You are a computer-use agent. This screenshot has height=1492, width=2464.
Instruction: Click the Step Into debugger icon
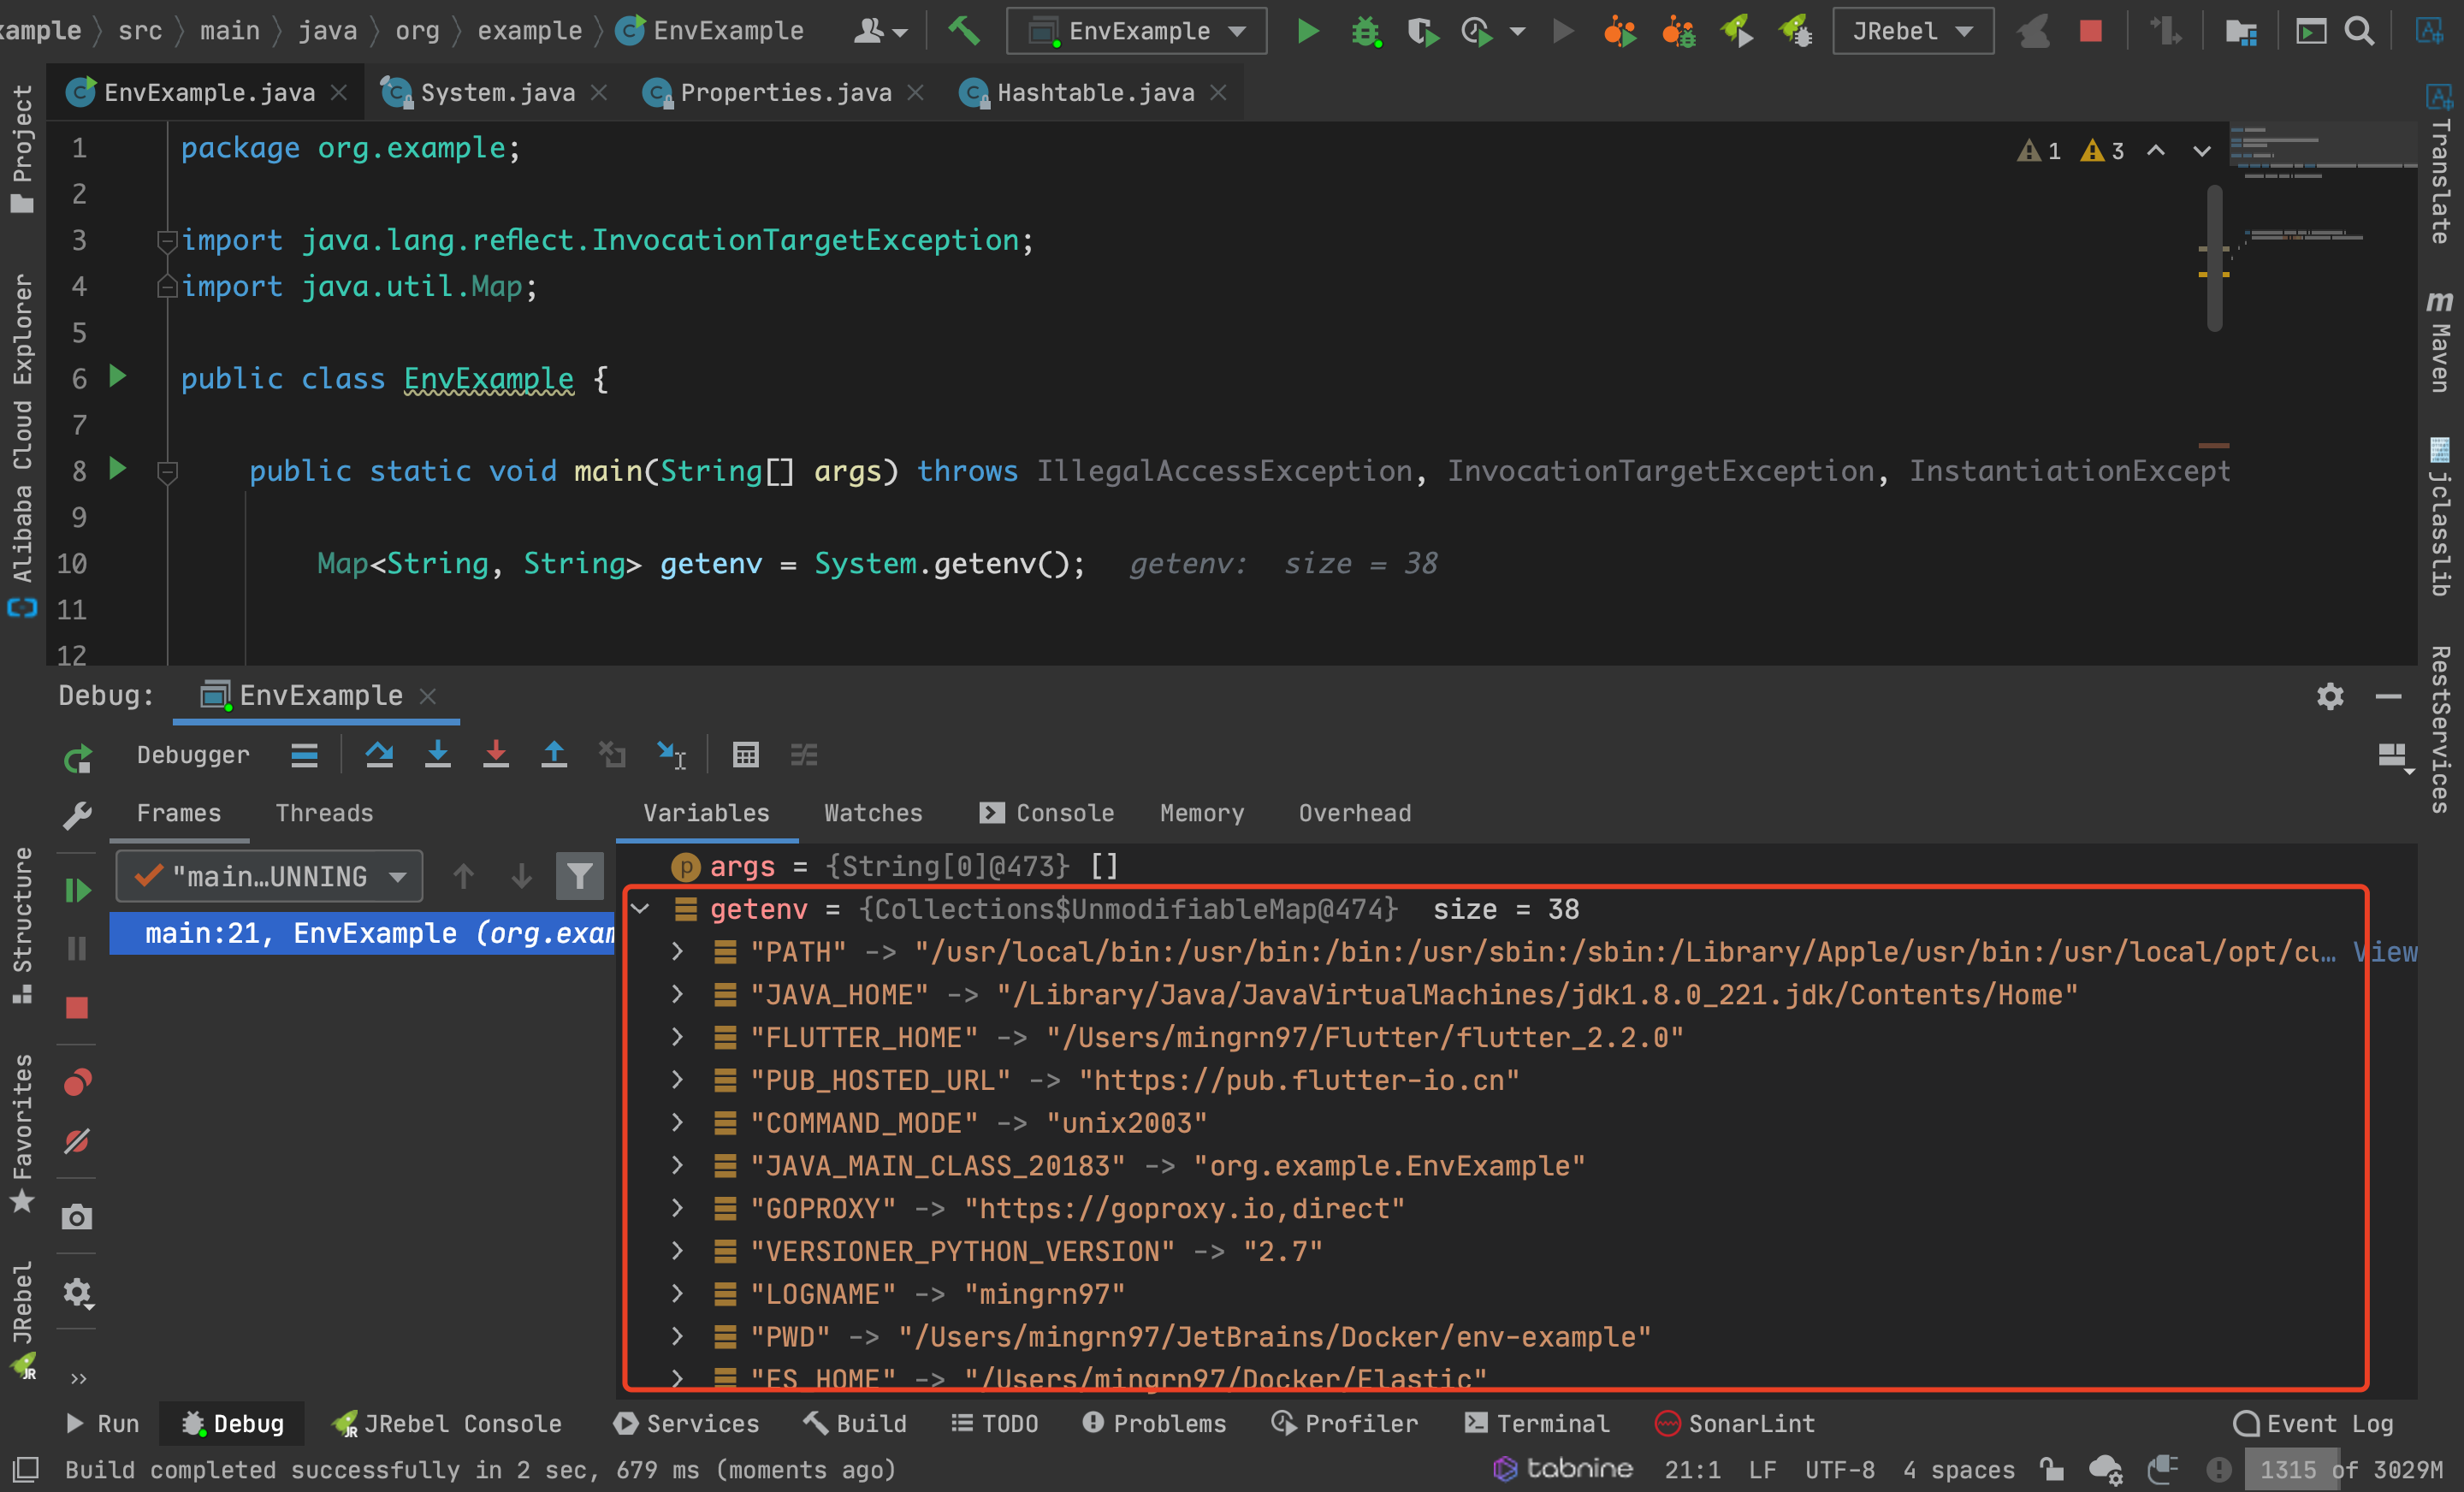click(x=437, y=755)
